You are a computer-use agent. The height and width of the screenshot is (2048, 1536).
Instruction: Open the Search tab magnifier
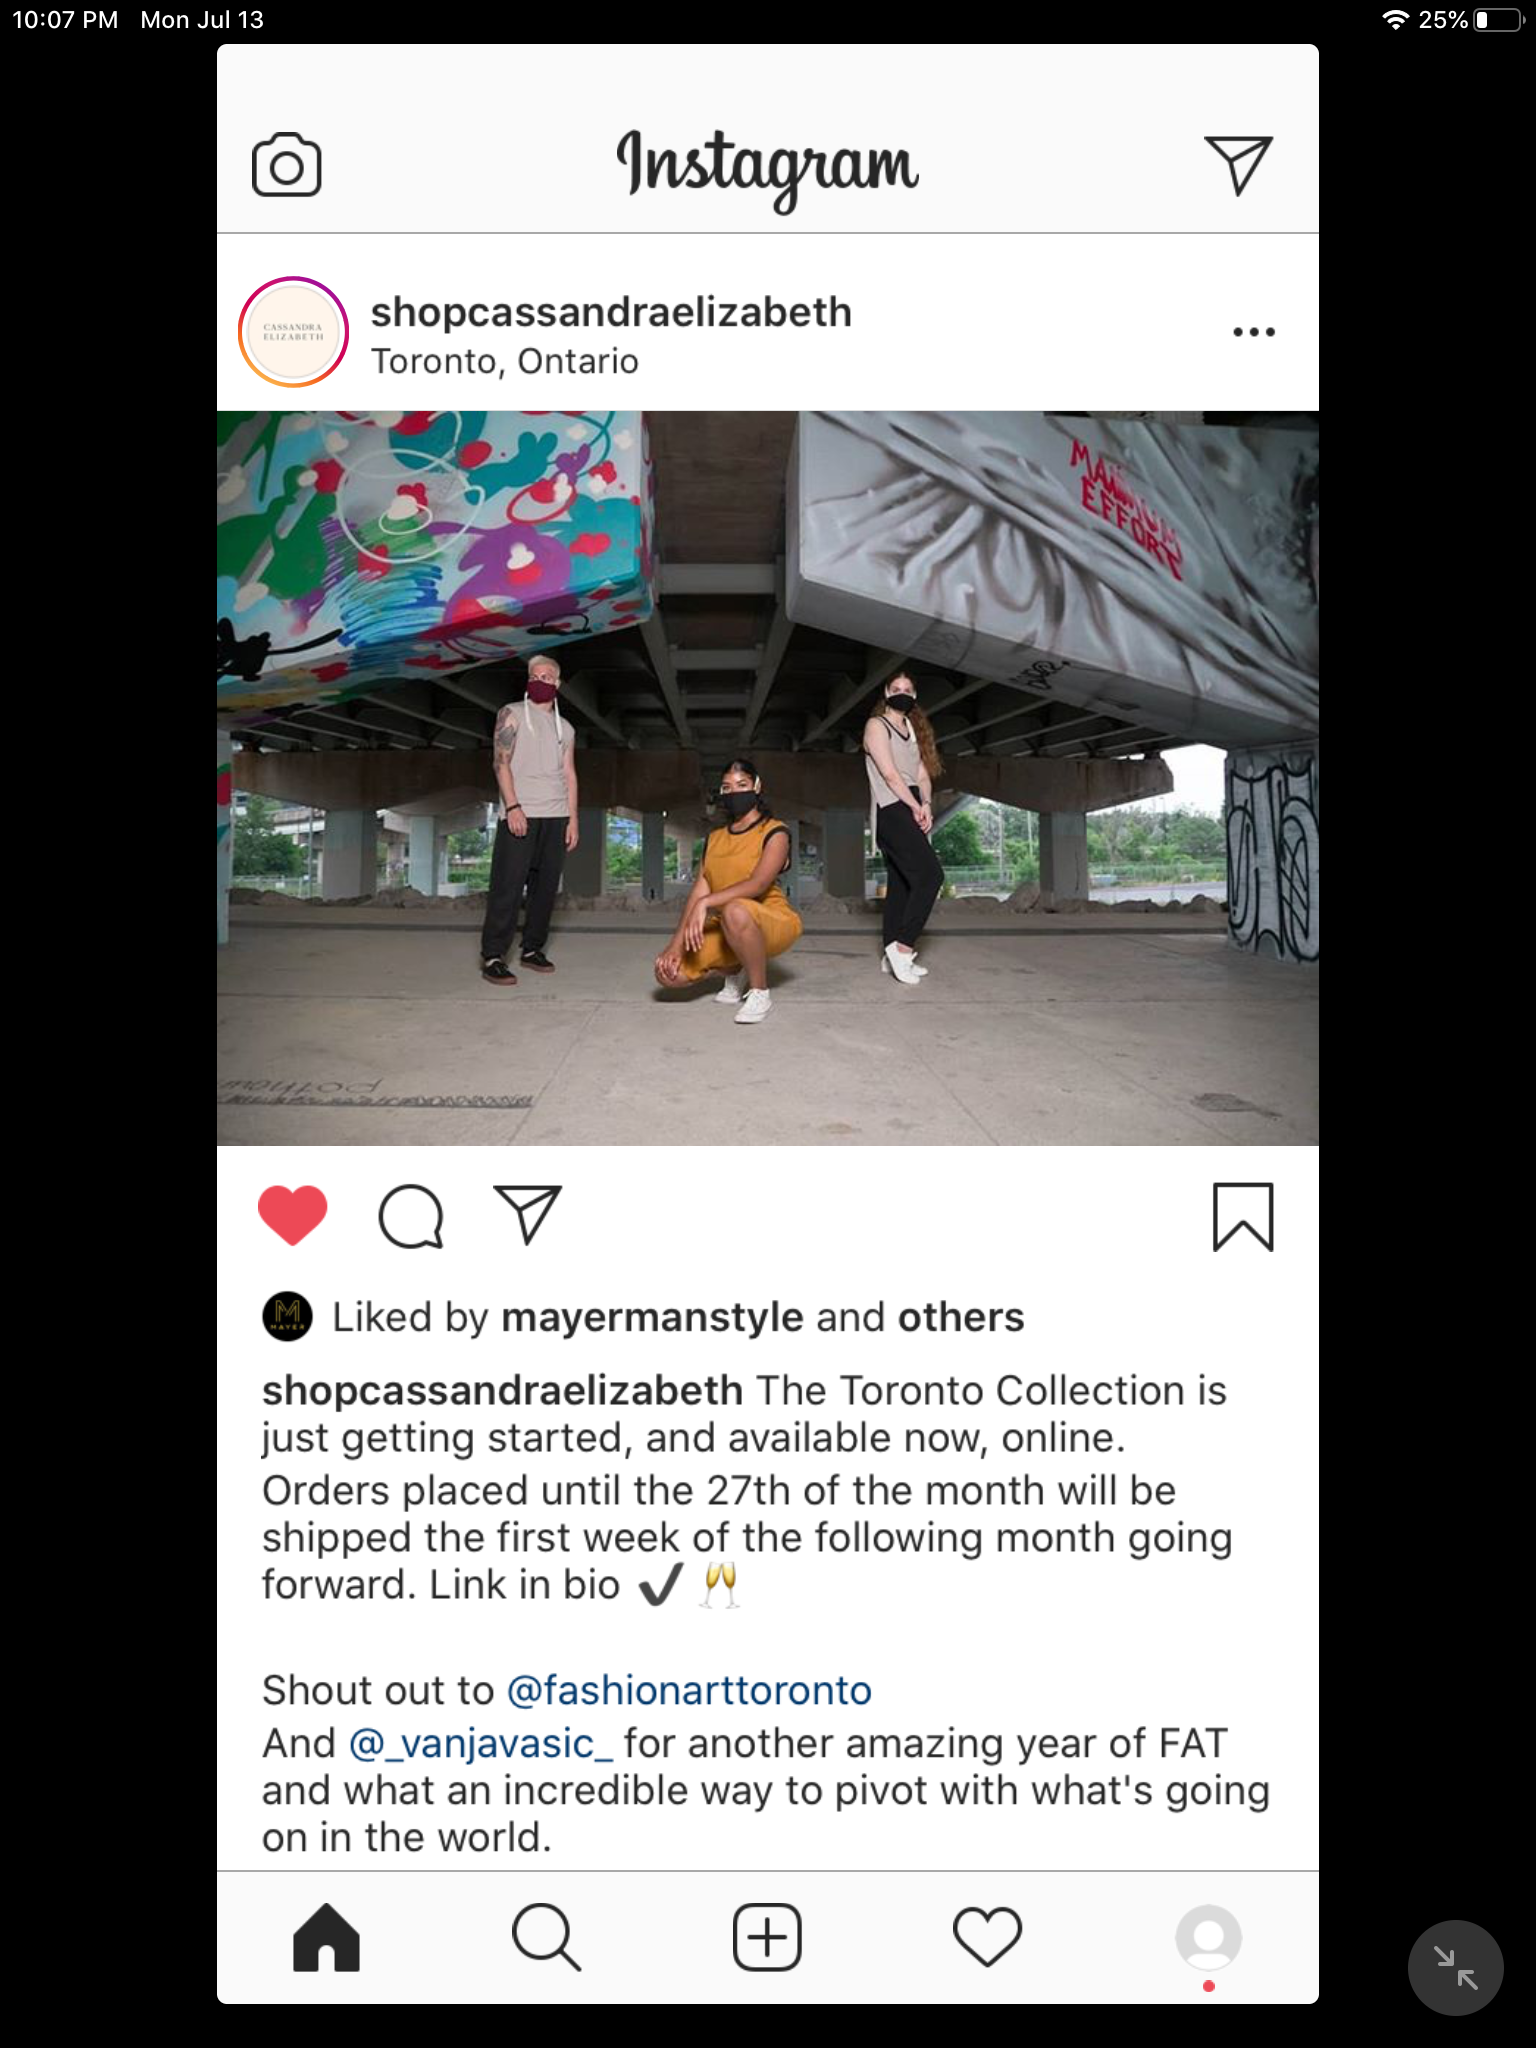546,1938
